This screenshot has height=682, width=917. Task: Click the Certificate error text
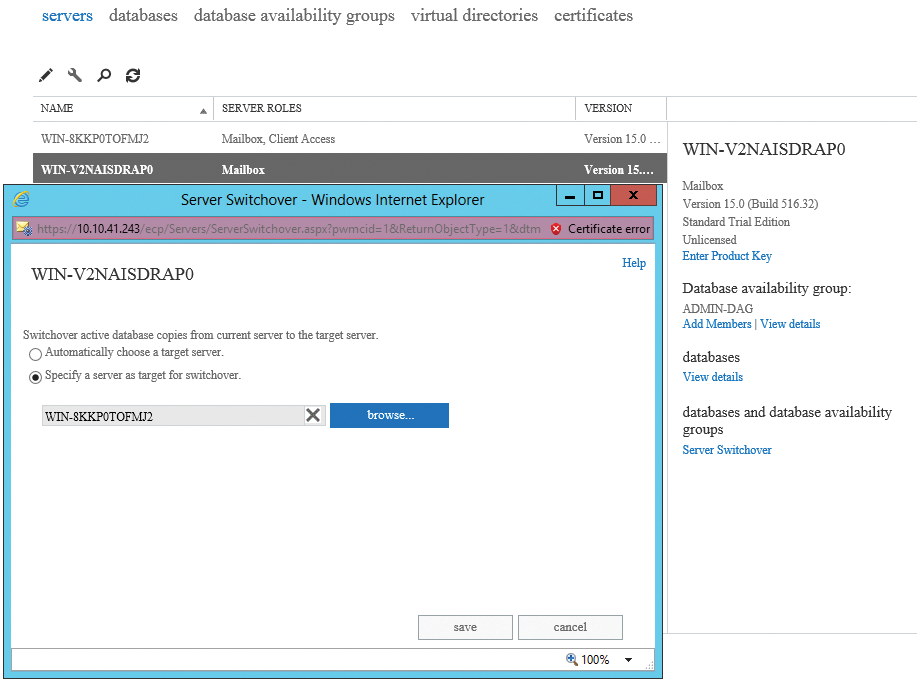(x=609, y=229)
